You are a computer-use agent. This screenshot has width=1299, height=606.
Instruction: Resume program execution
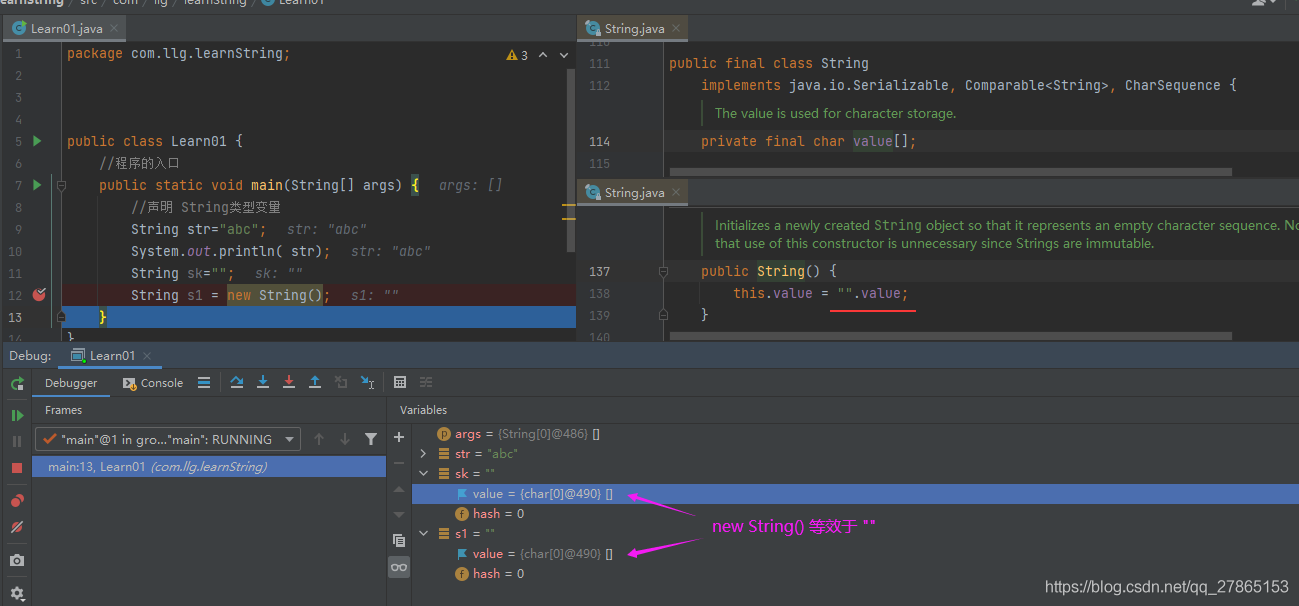17,415
